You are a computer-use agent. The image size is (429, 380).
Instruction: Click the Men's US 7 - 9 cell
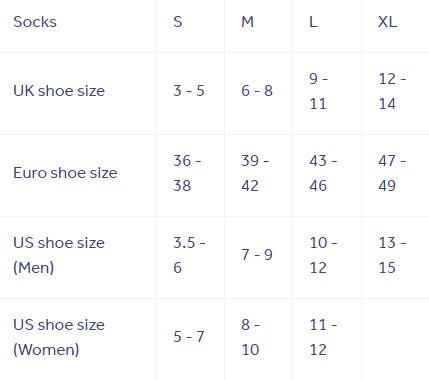257,255
